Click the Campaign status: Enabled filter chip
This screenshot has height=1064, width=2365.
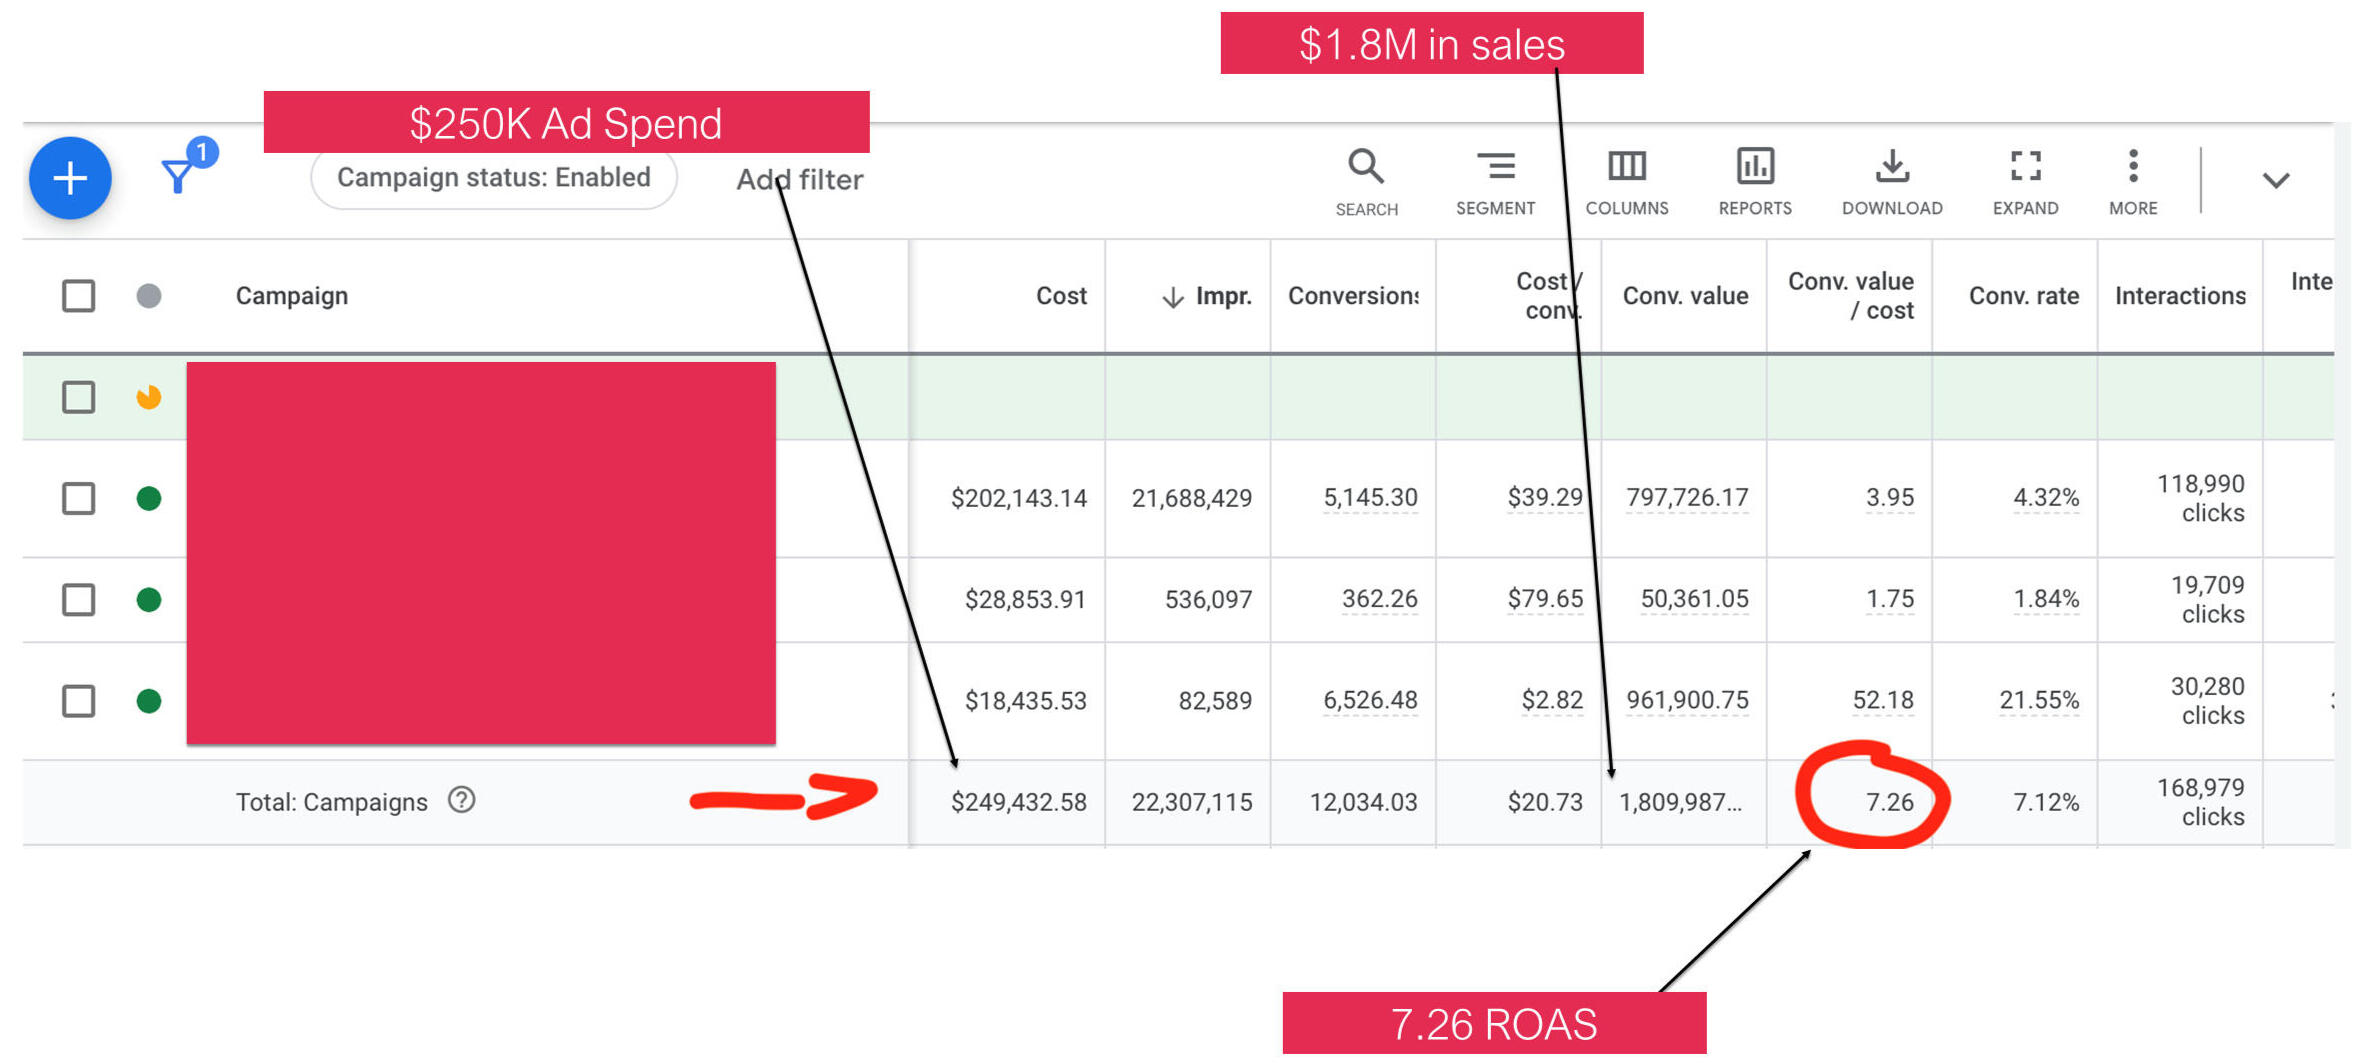[493, 178]
